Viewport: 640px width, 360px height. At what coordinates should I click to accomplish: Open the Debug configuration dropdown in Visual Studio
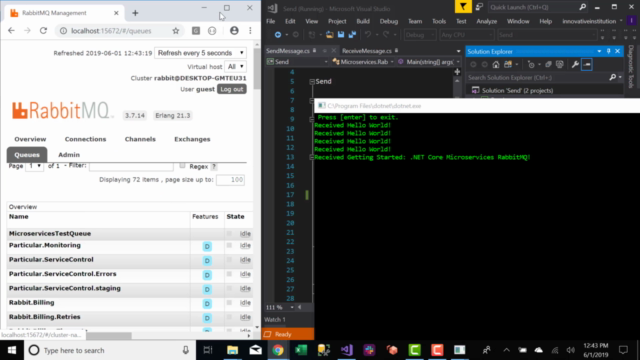(x=419, y=35)
